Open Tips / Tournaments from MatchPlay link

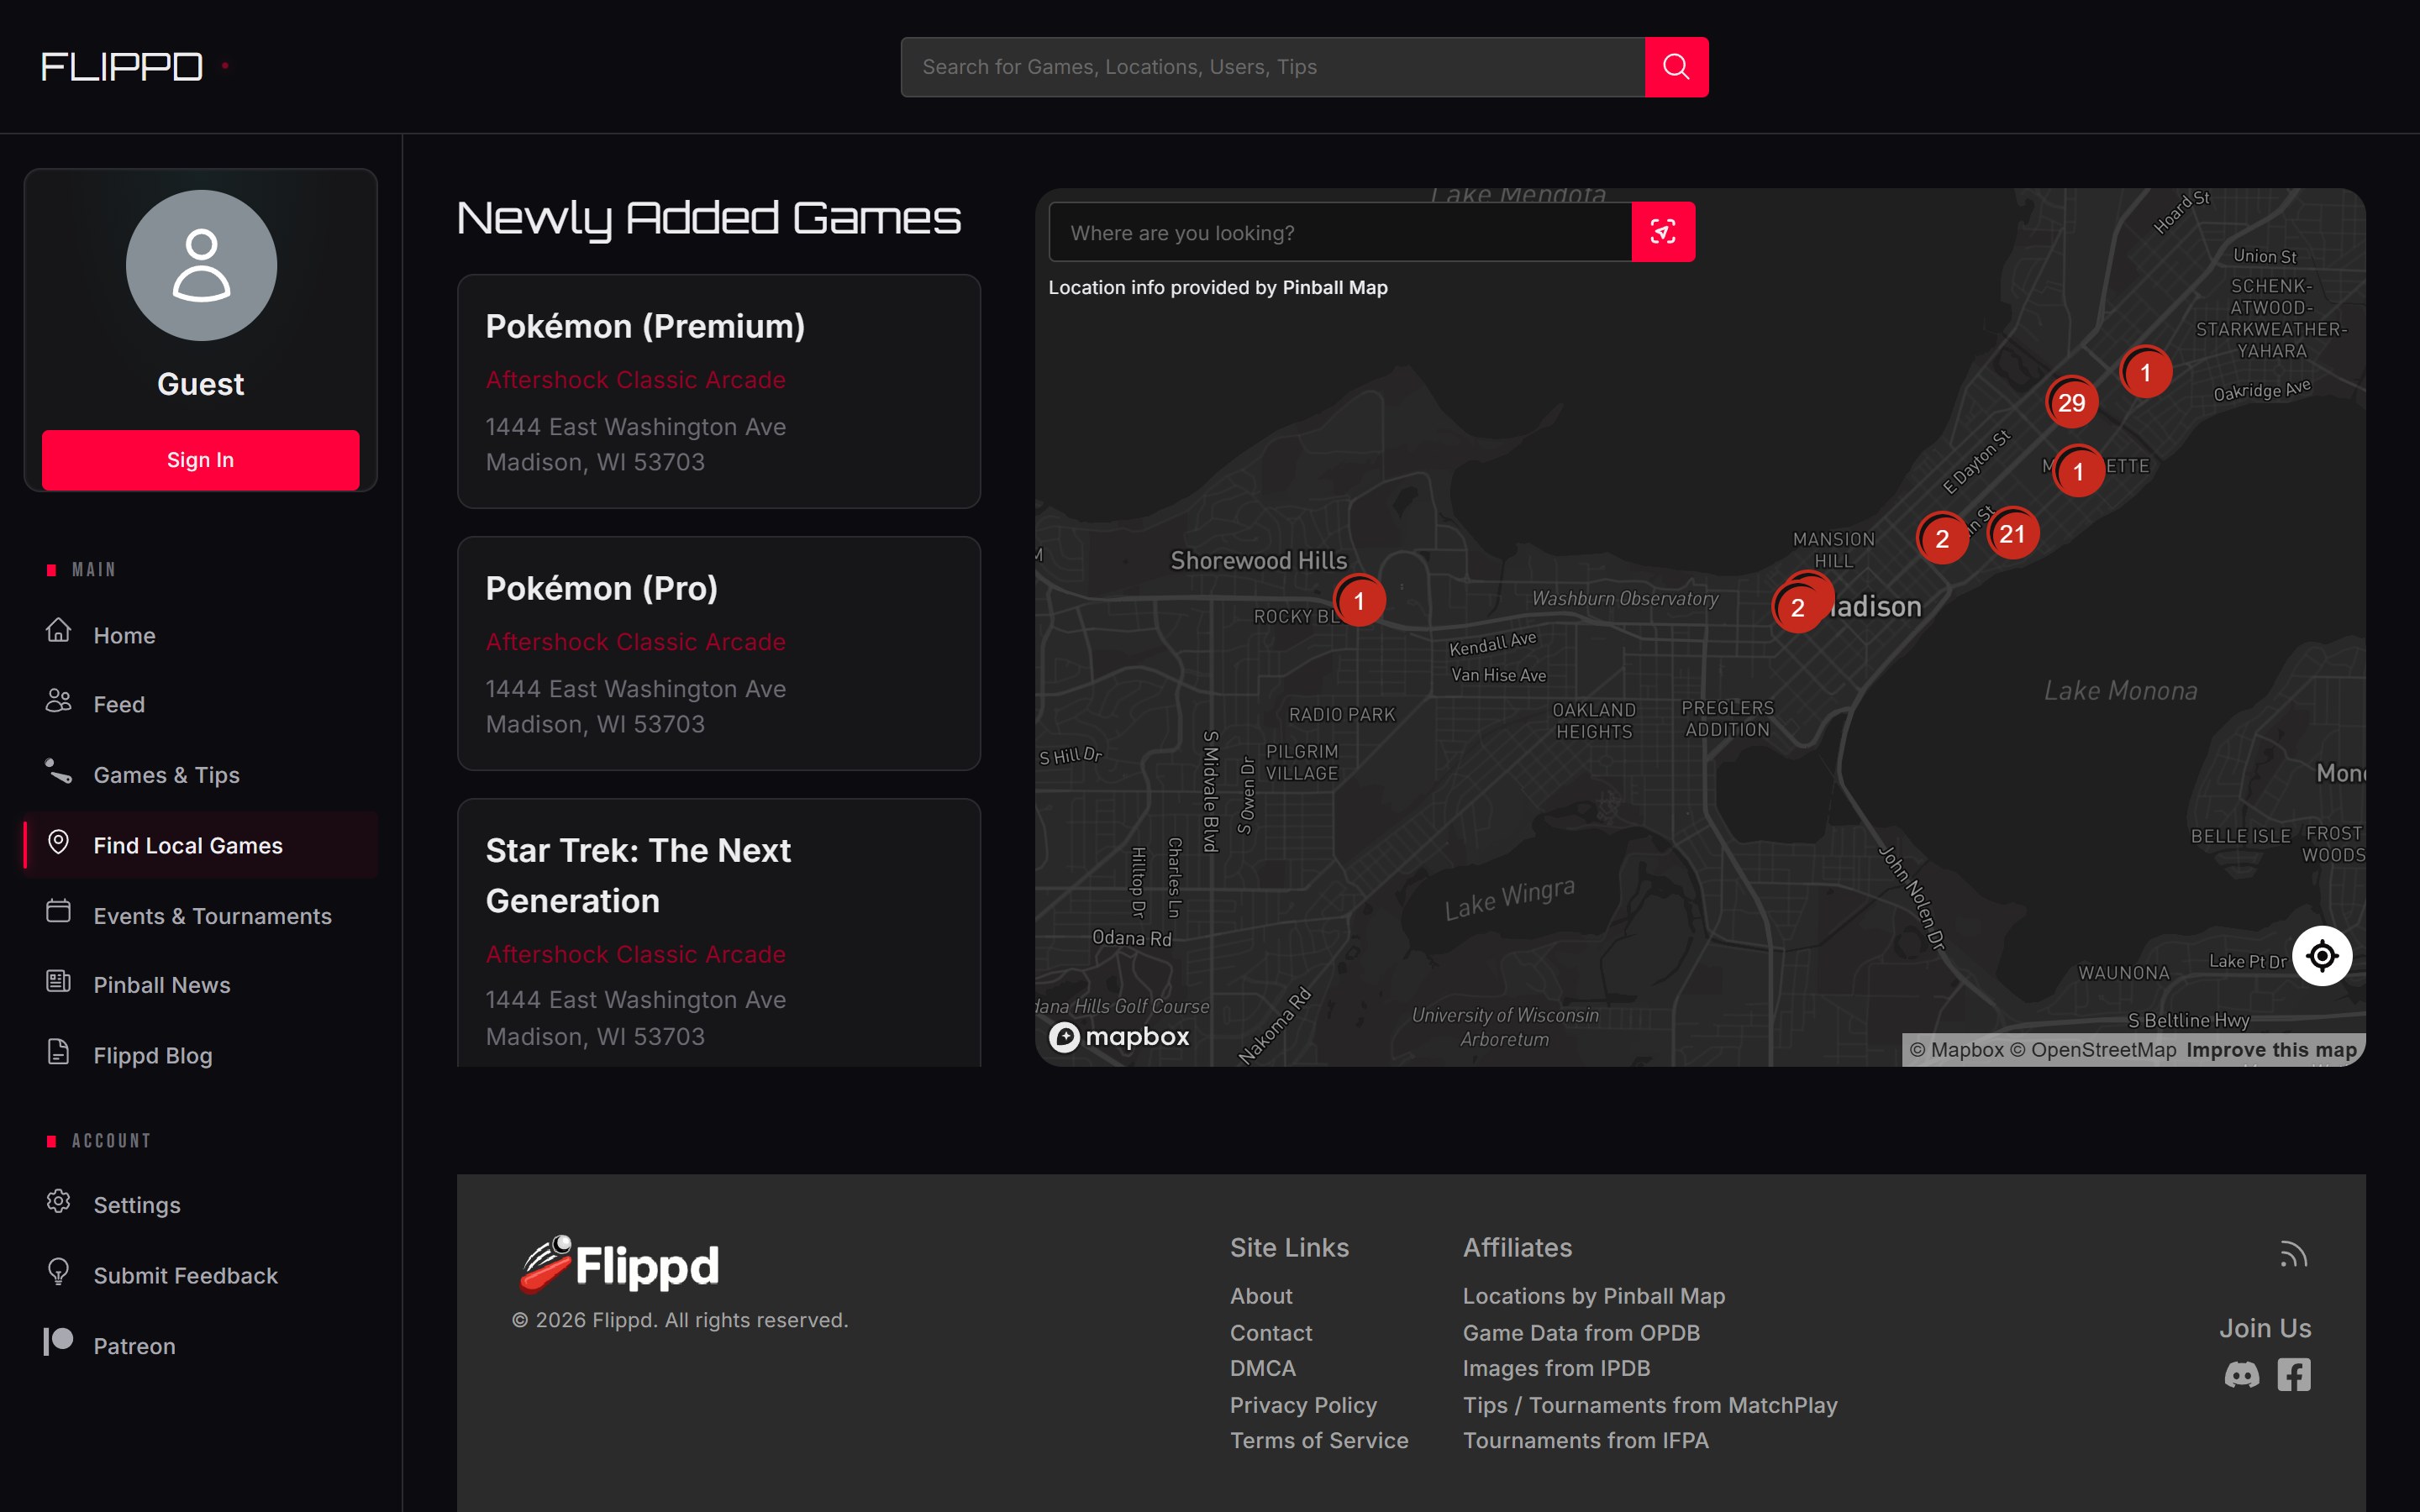[x=1650, y=1405]
